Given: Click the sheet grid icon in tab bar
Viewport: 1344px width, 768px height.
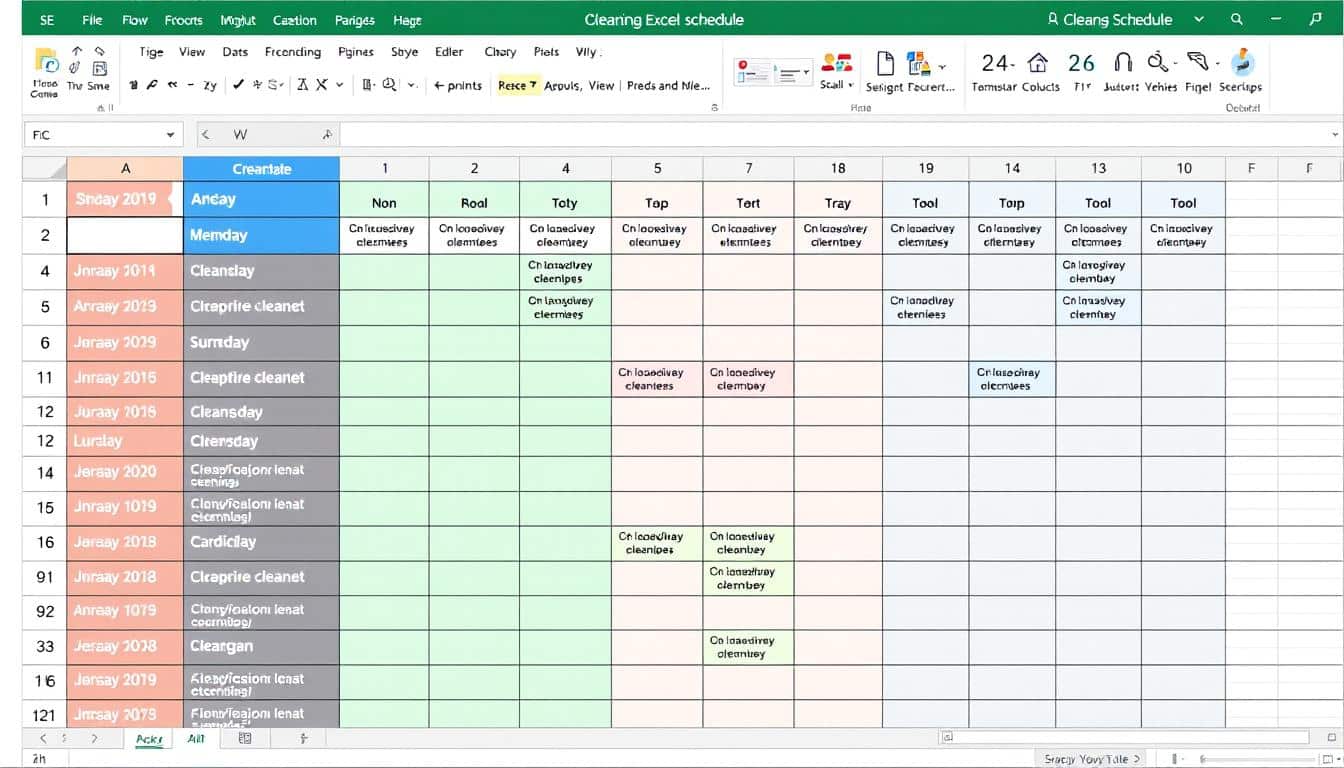Looking at the screenshot, I should tap(245, 738).
